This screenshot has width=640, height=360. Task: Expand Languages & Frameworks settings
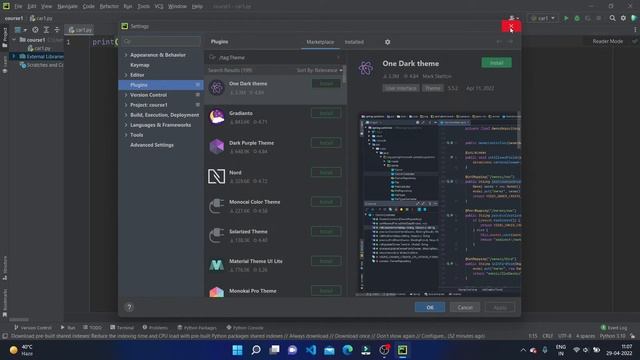tap(126, 125)
